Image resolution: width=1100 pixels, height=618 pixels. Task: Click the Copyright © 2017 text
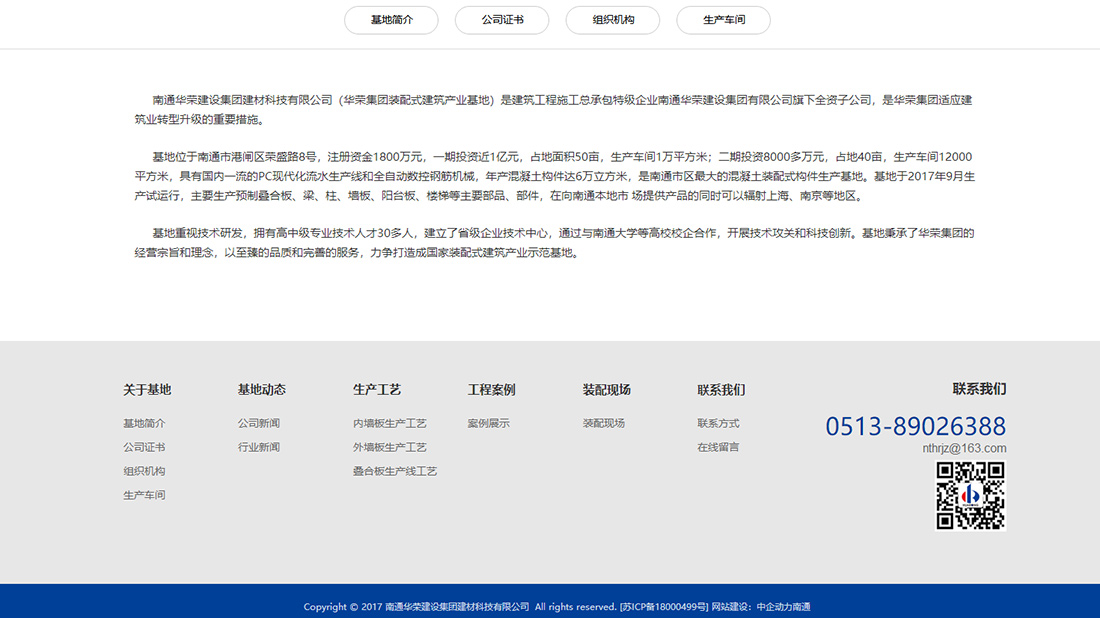coord(343,607)
